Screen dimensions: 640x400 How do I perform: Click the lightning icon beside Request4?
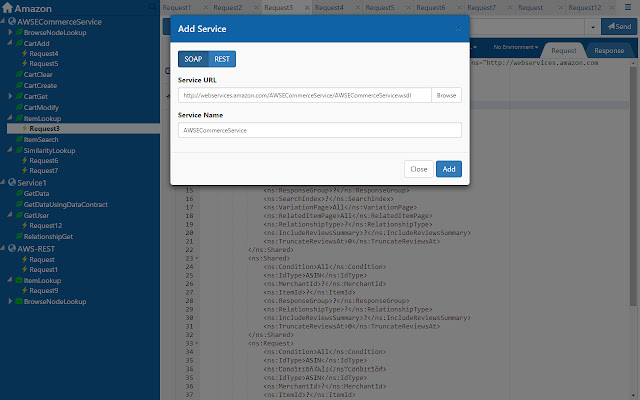pyautogui.click(x=25, y=54)
